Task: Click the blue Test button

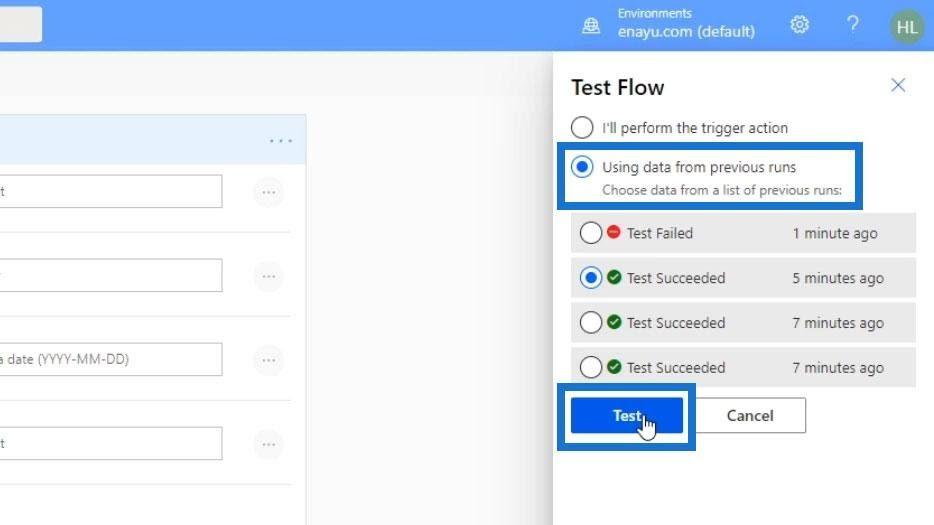Action: [627, 415]
